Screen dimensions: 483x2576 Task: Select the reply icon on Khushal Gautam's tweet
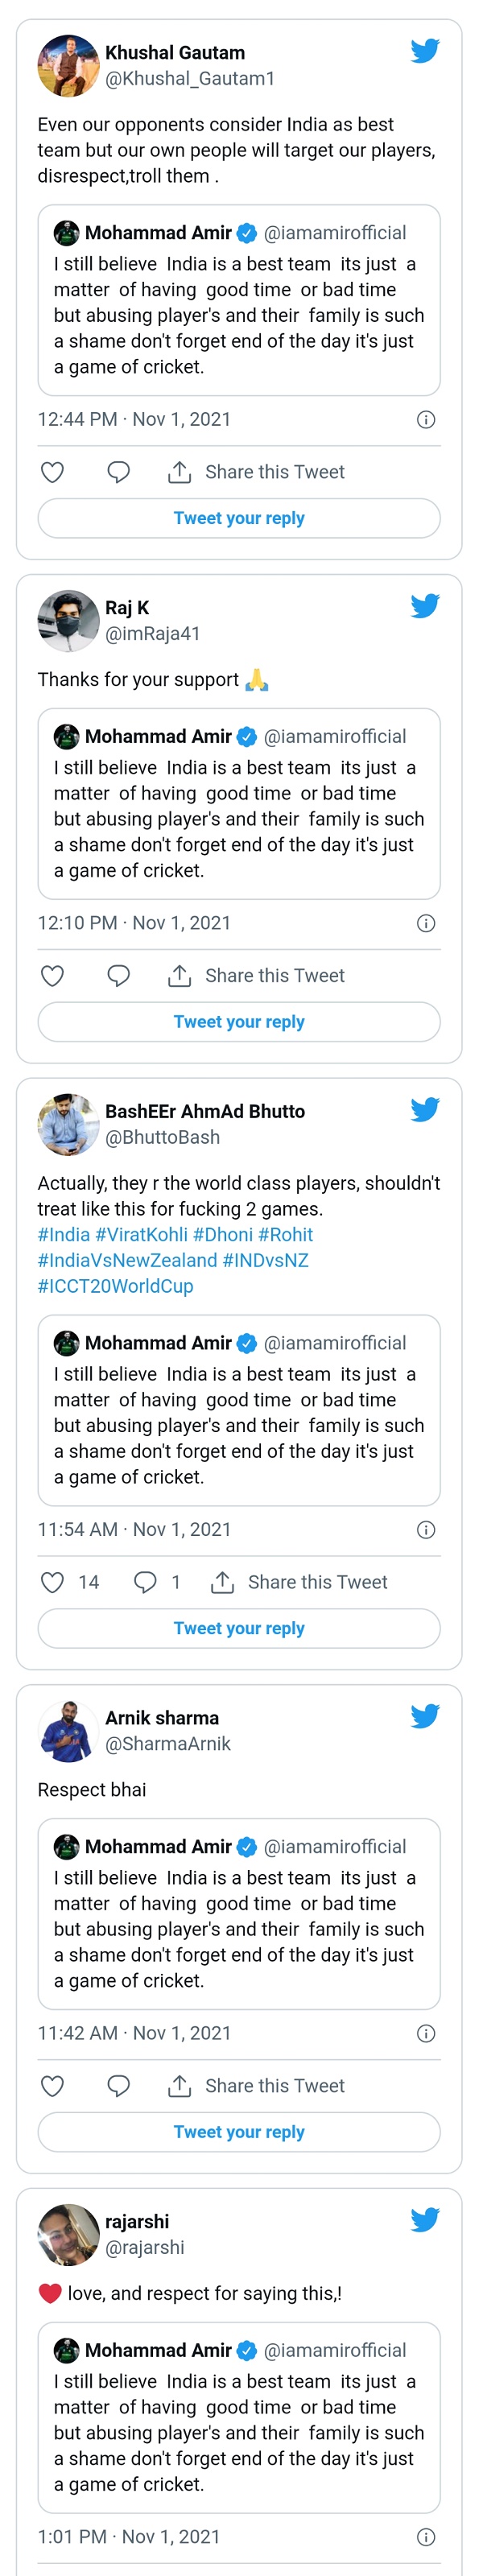coord(118,472)
